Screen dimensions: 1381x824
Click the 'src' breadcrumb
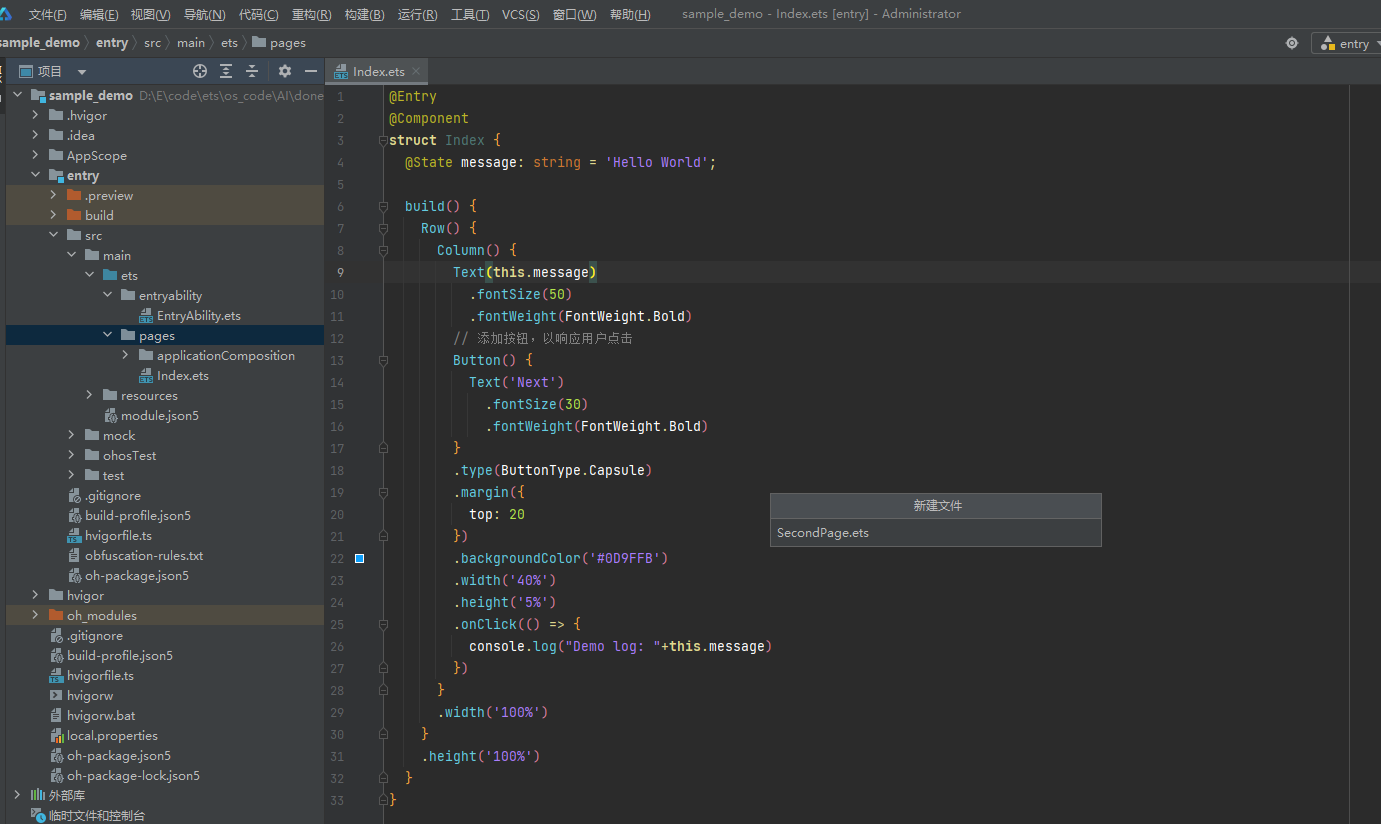pyautogui.click(x=152, y=43)
